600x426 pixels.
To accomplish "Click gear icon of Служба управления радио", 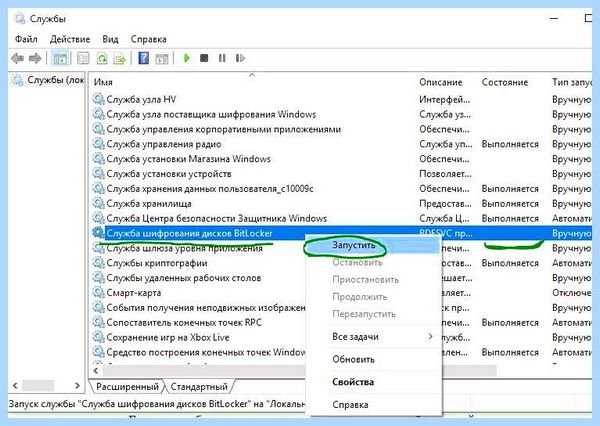I will tap(98, 144).
